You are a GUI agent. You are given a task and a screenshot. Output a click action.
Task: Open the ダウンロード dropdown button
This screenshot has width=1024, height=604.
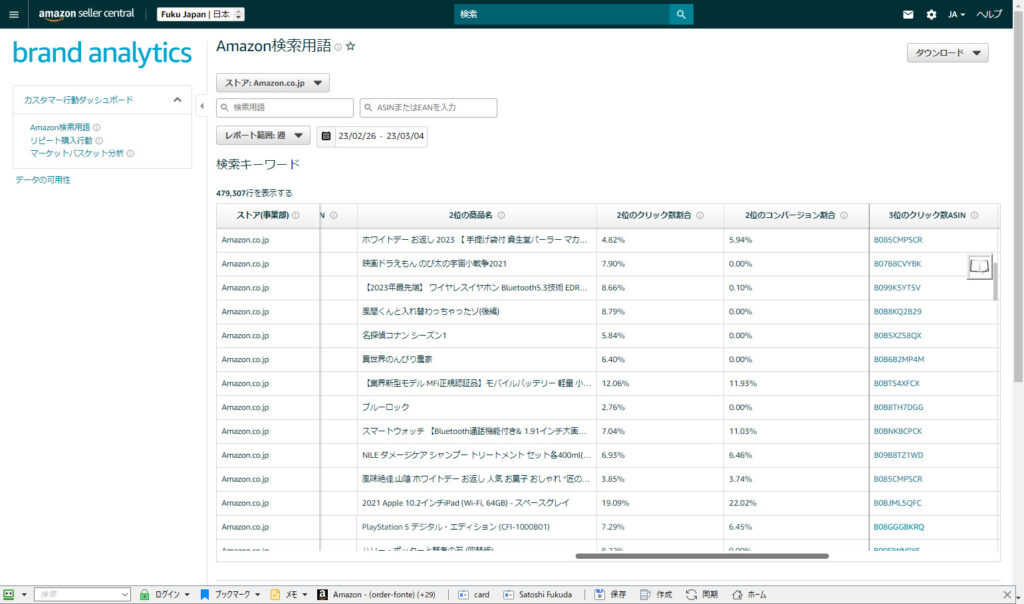click(x=948, y=53)
